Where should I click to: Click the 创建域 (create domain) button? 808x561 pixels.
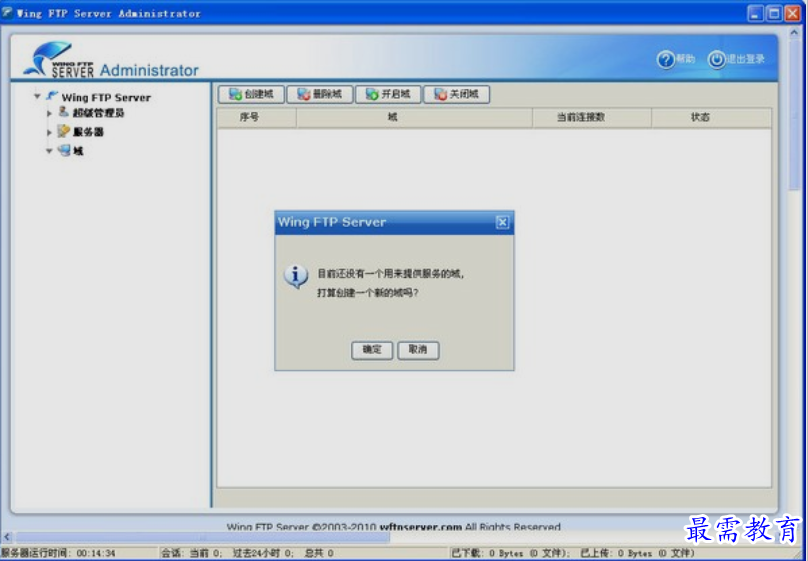coord(251,94)
